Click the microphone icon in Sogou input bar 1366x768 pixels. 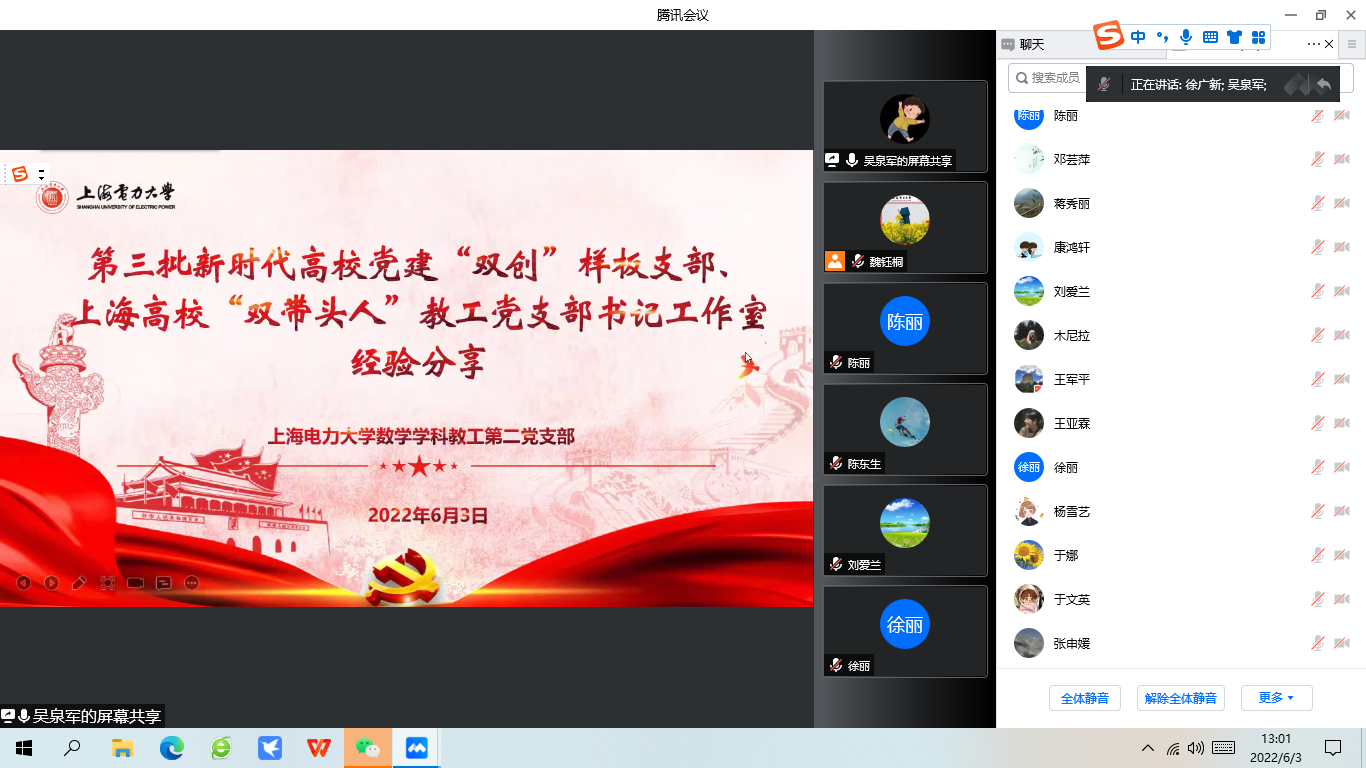click(1186, 38)
